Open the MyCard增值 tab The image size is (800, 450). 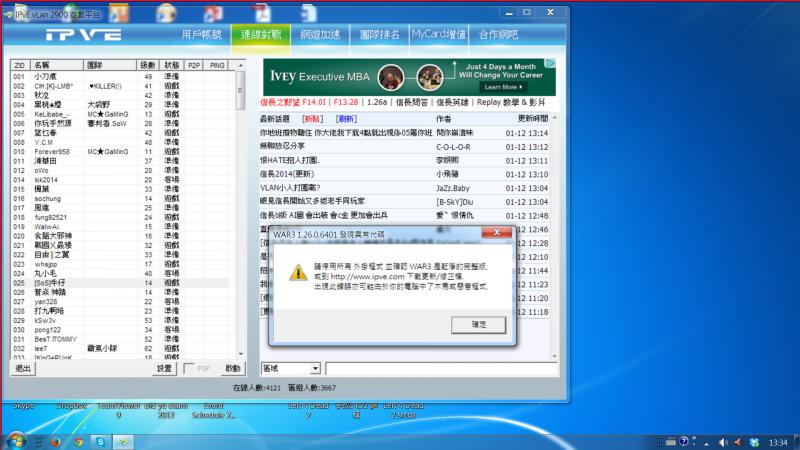pyautogui.click(x=439, y=35)
